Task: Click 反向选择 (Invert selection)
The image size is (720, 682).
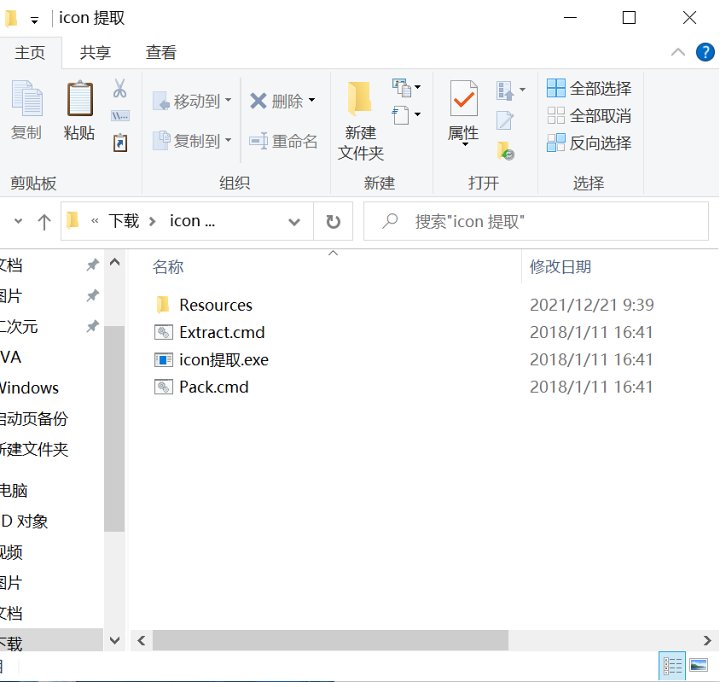Action: tap(589, 143)
